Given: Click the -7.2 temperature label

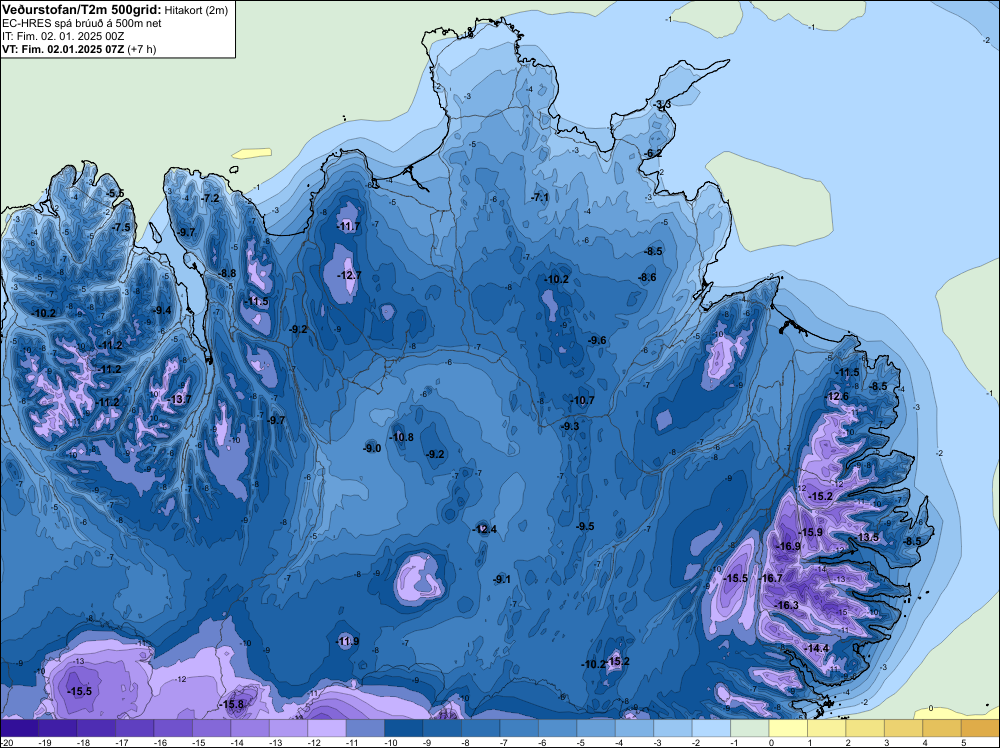Looking at the screenshot, I should click(x=210, y=198).
